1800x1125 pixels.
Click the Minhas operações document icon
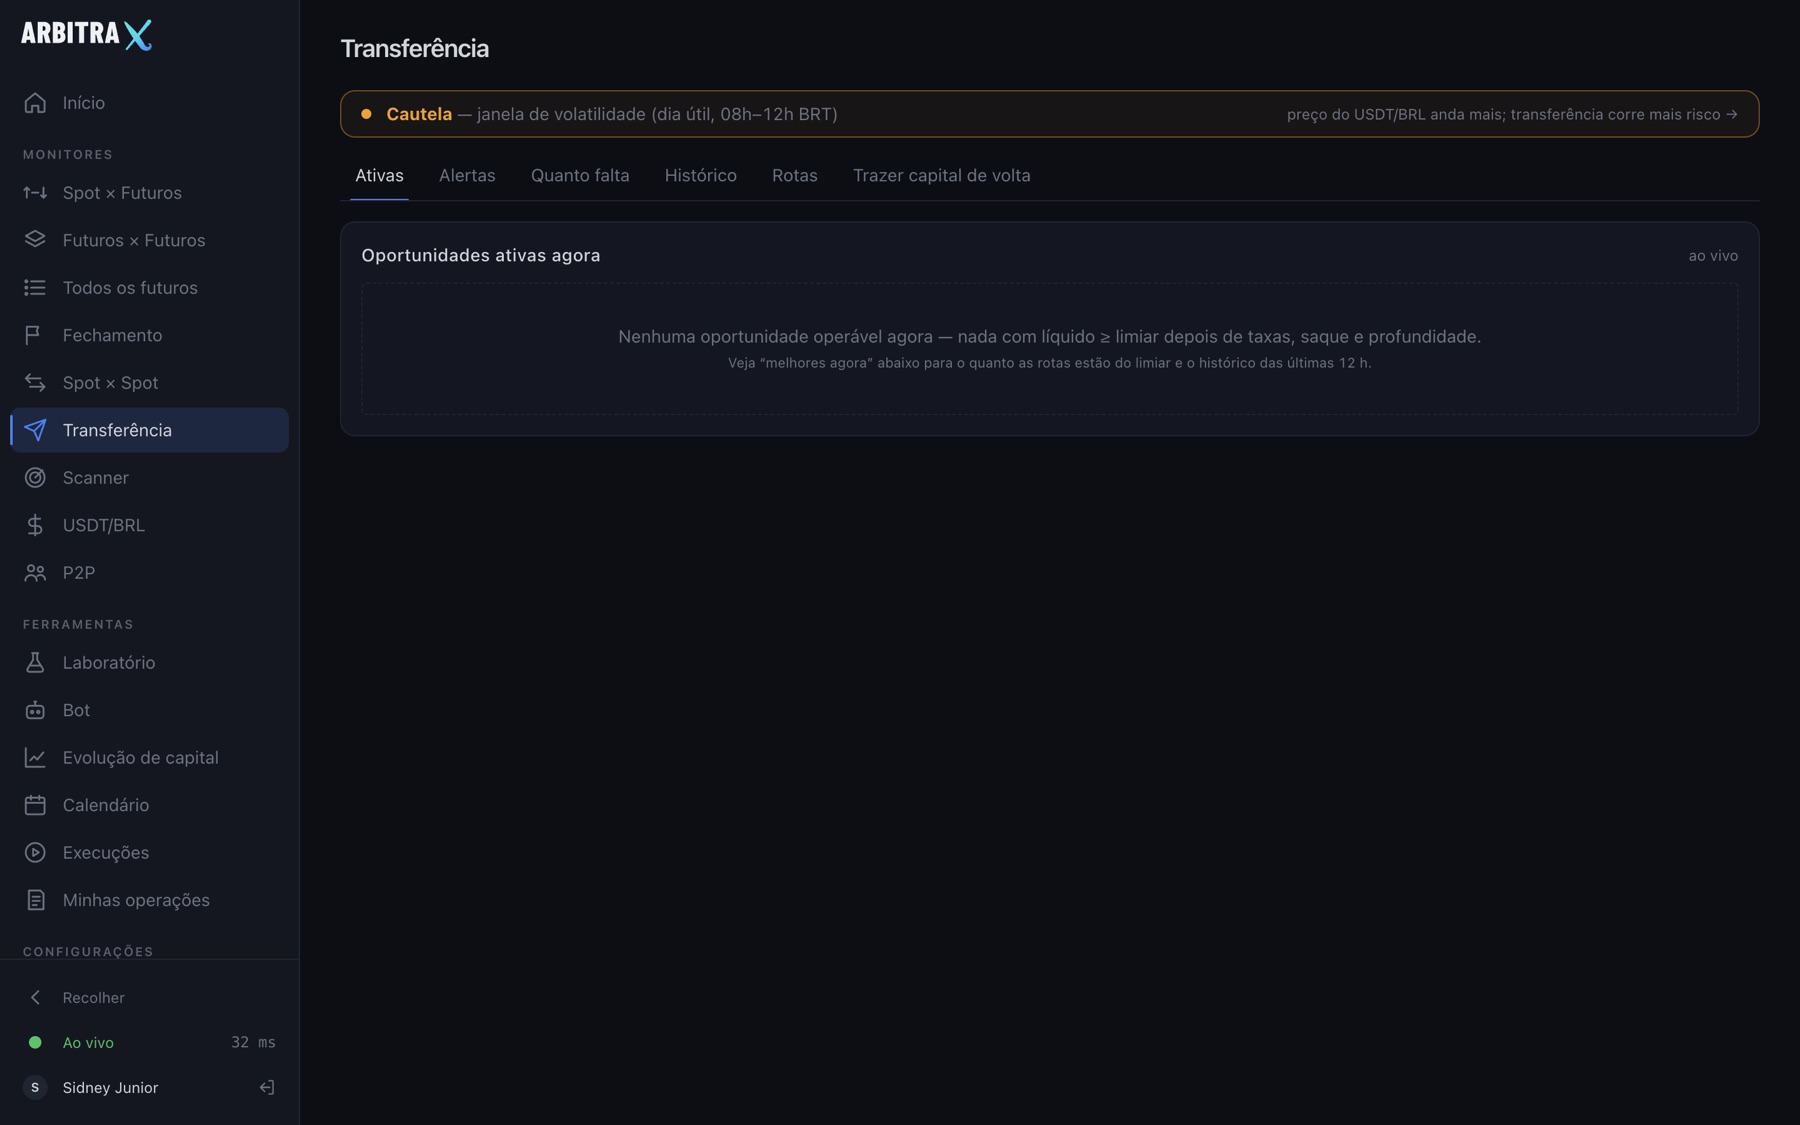coord(35,900)
